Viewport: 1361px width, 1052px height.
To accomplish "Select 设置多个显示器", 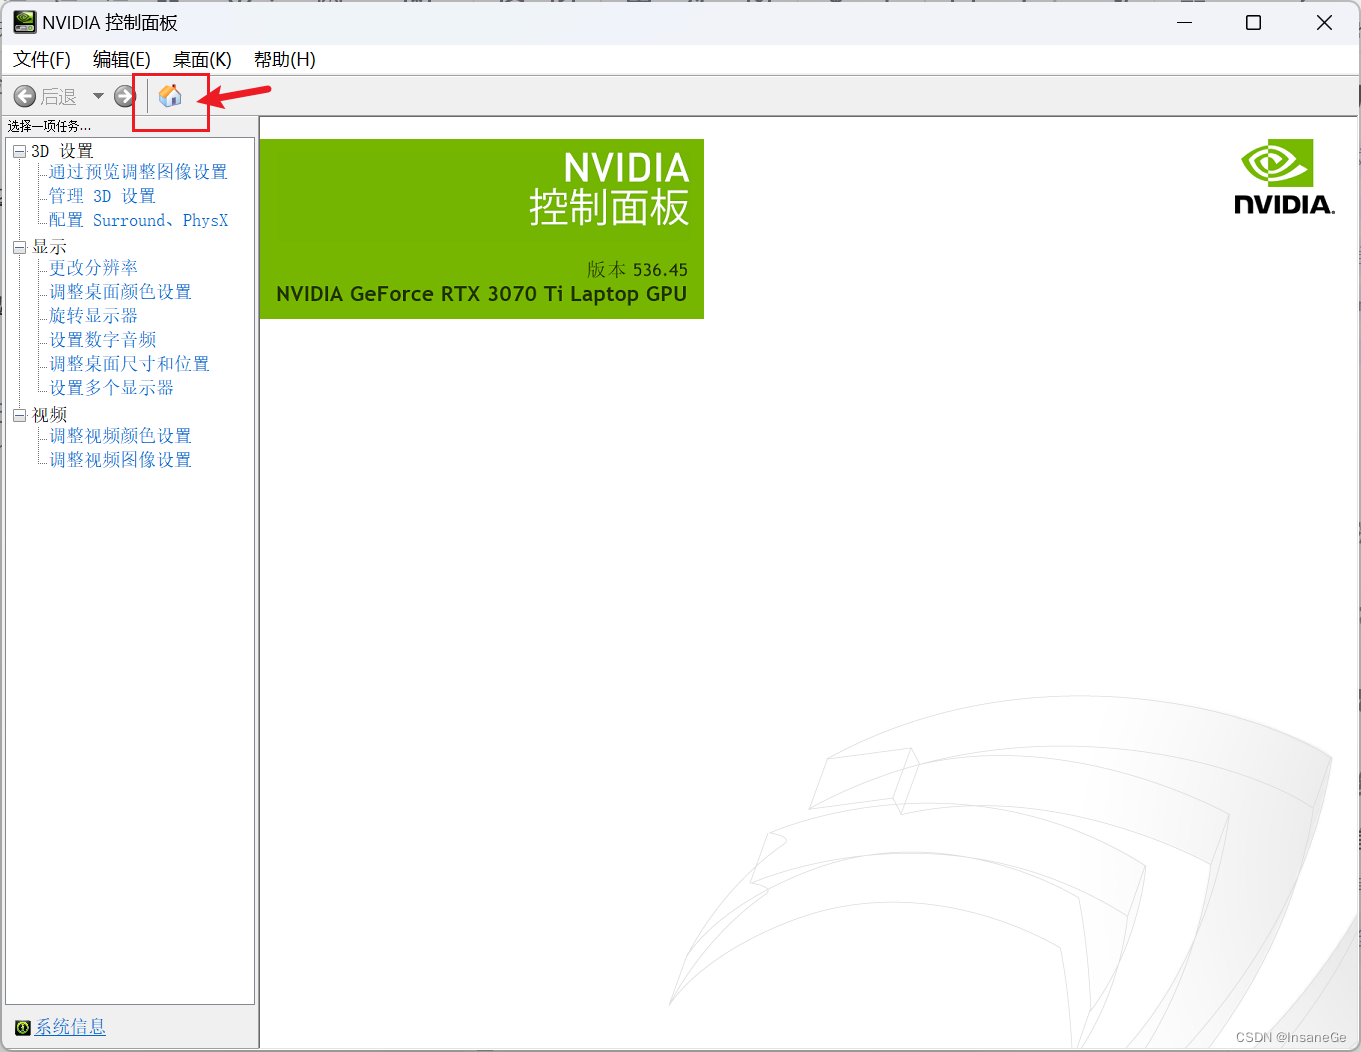I will tap(111, 388).
